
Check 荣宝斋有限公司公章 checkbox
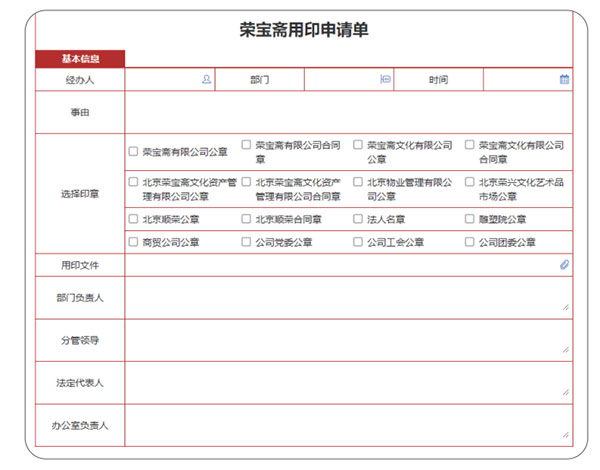[133, 151]
